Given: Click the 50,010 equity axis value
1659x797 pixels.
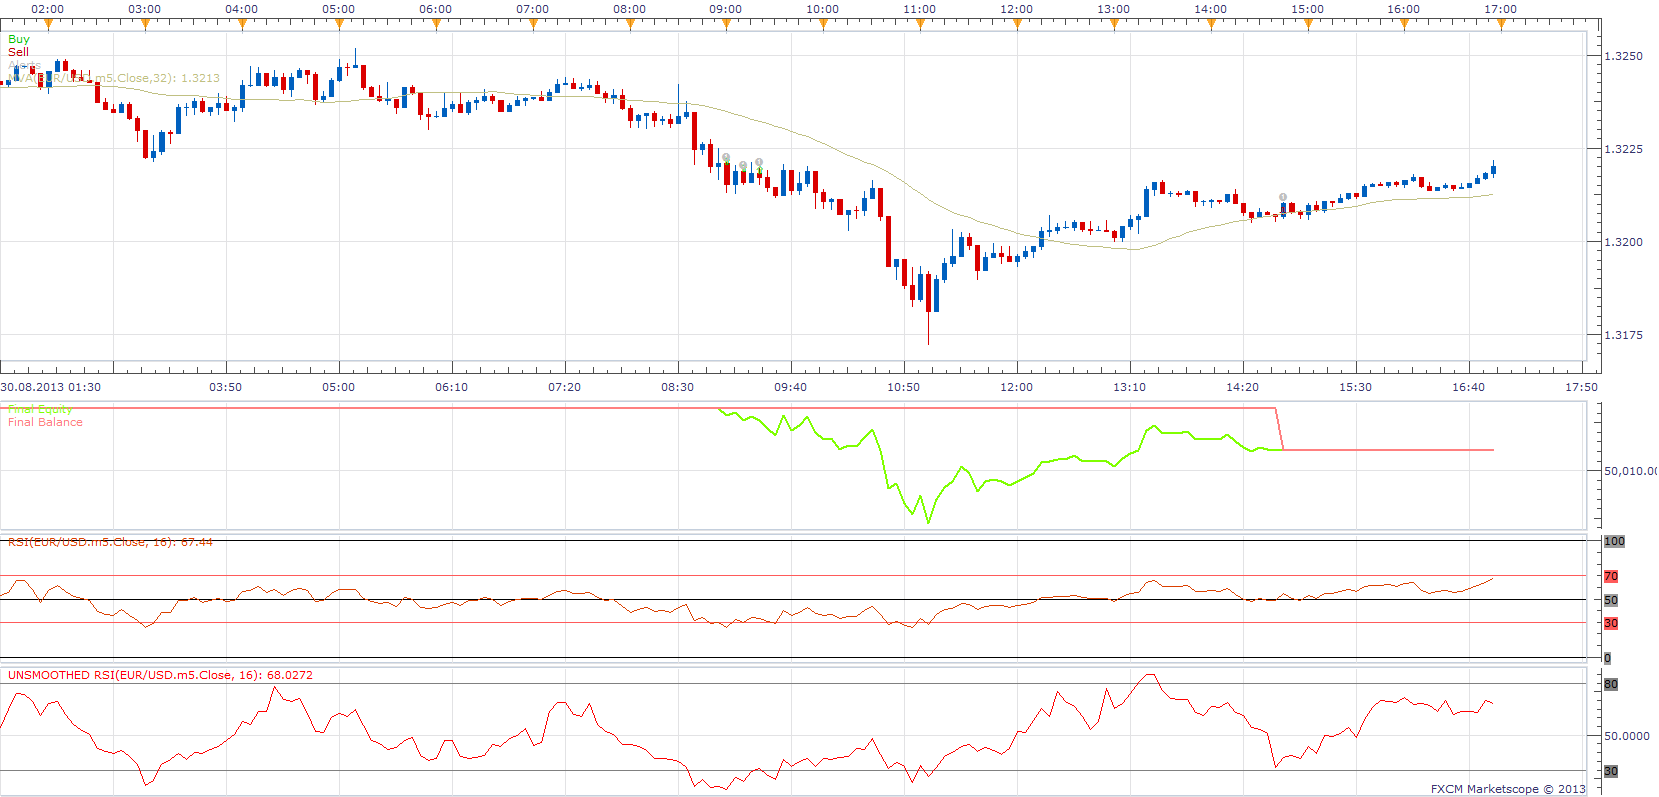Looking at the screenshot, I should [x=1631, y=471].
